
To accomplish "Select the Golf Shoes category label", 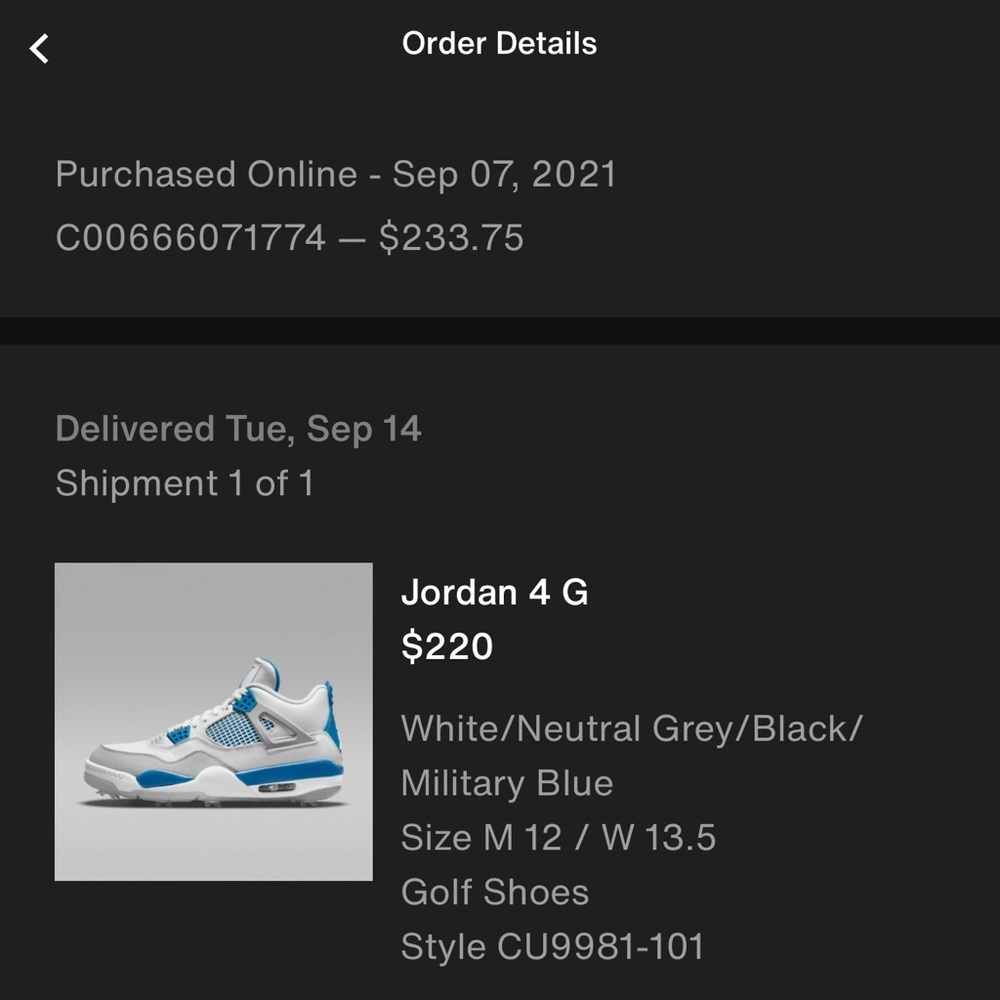I will (494, 891).
